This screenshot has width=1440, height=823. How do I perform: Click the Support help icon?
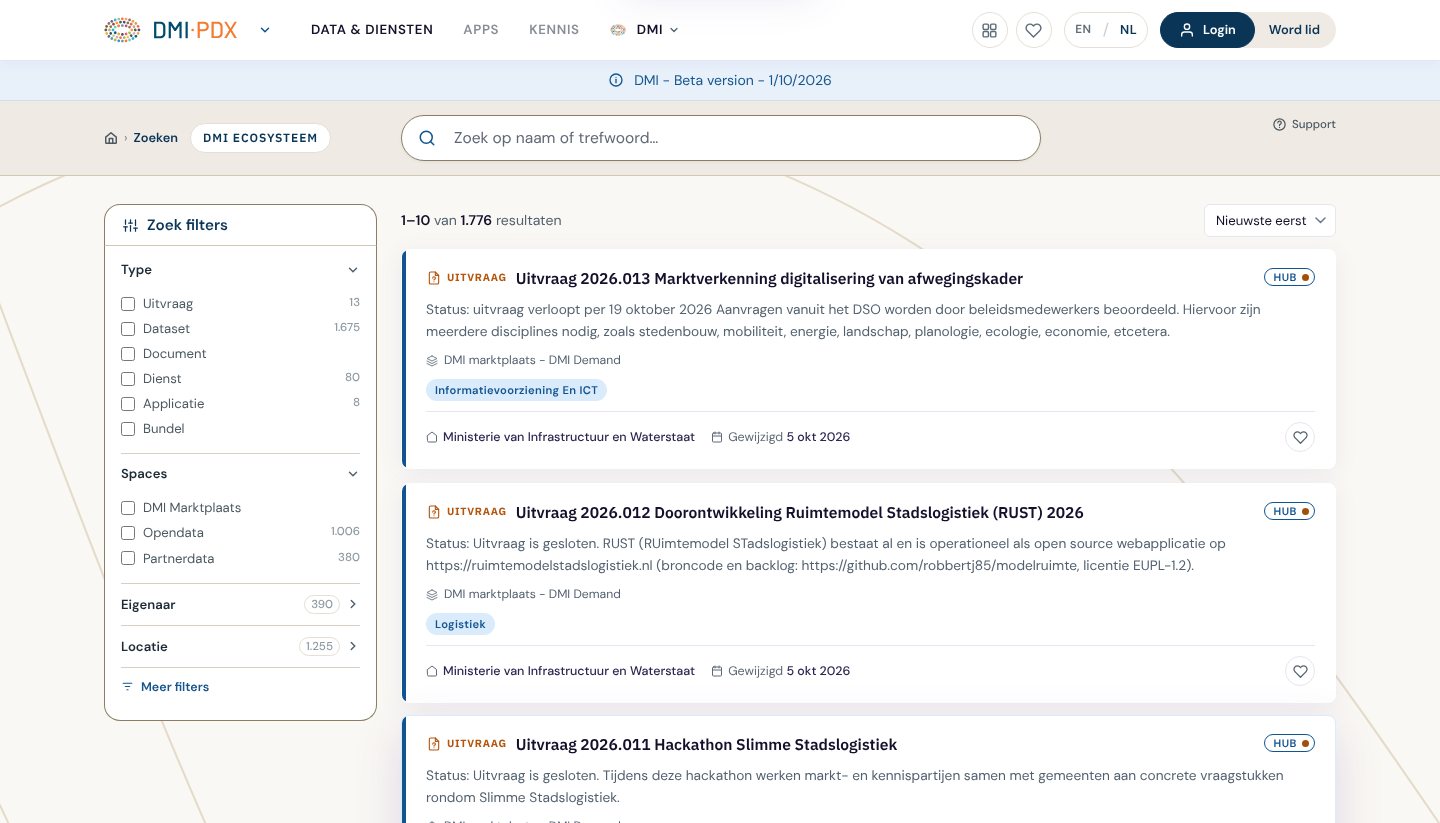(1279, 124)
